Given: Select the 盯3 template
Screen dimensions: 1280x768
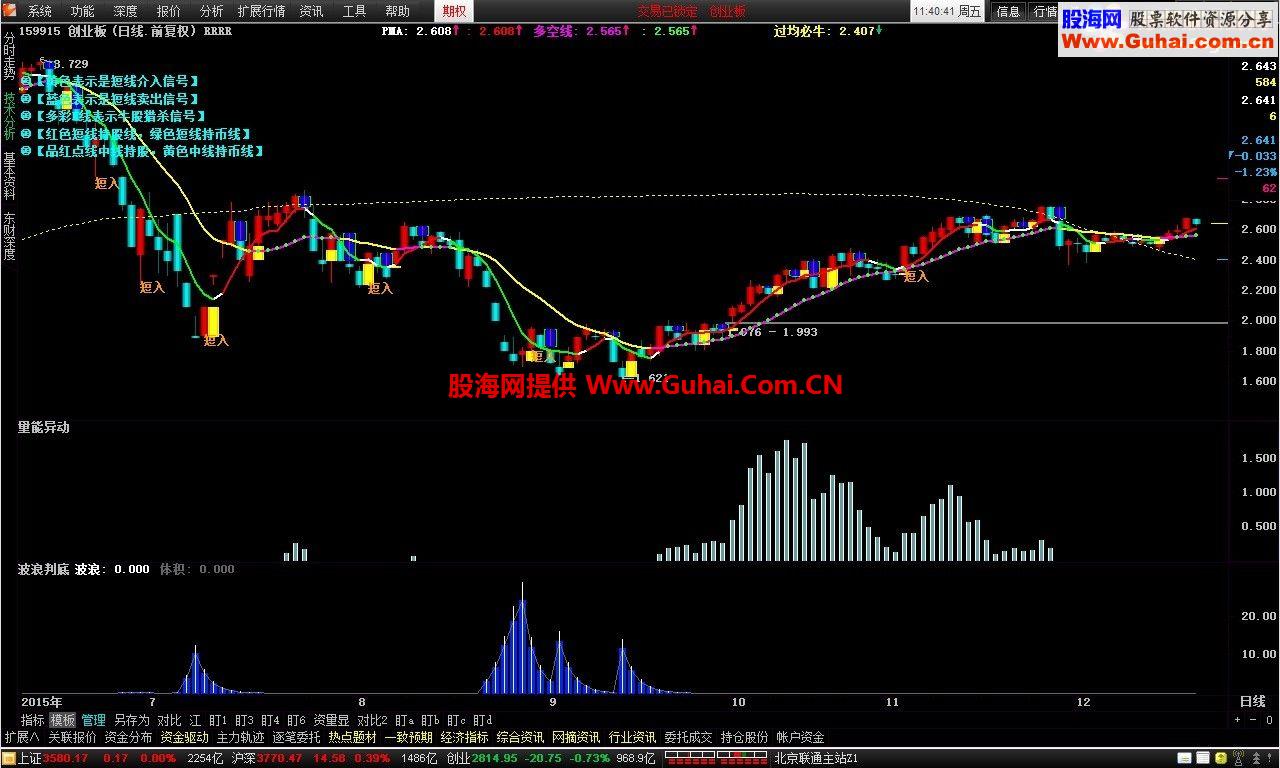Looking at the screenshot, I should (244, 720).
